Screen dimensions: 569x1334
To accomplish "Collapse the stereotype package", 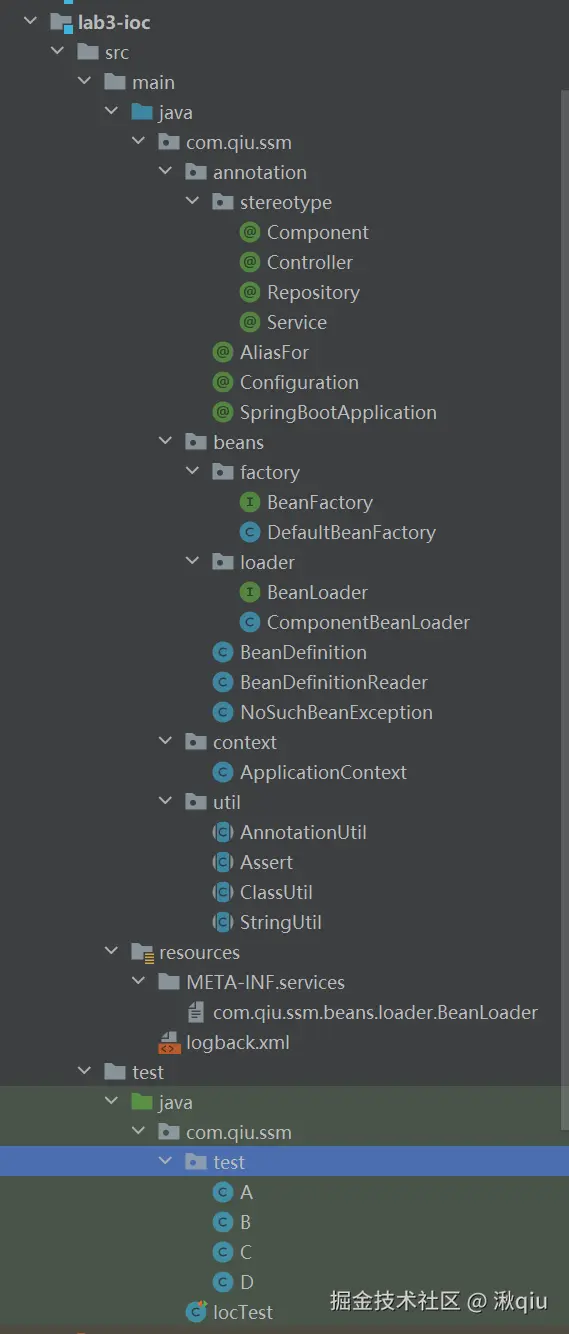I will [x=193, y=202].
